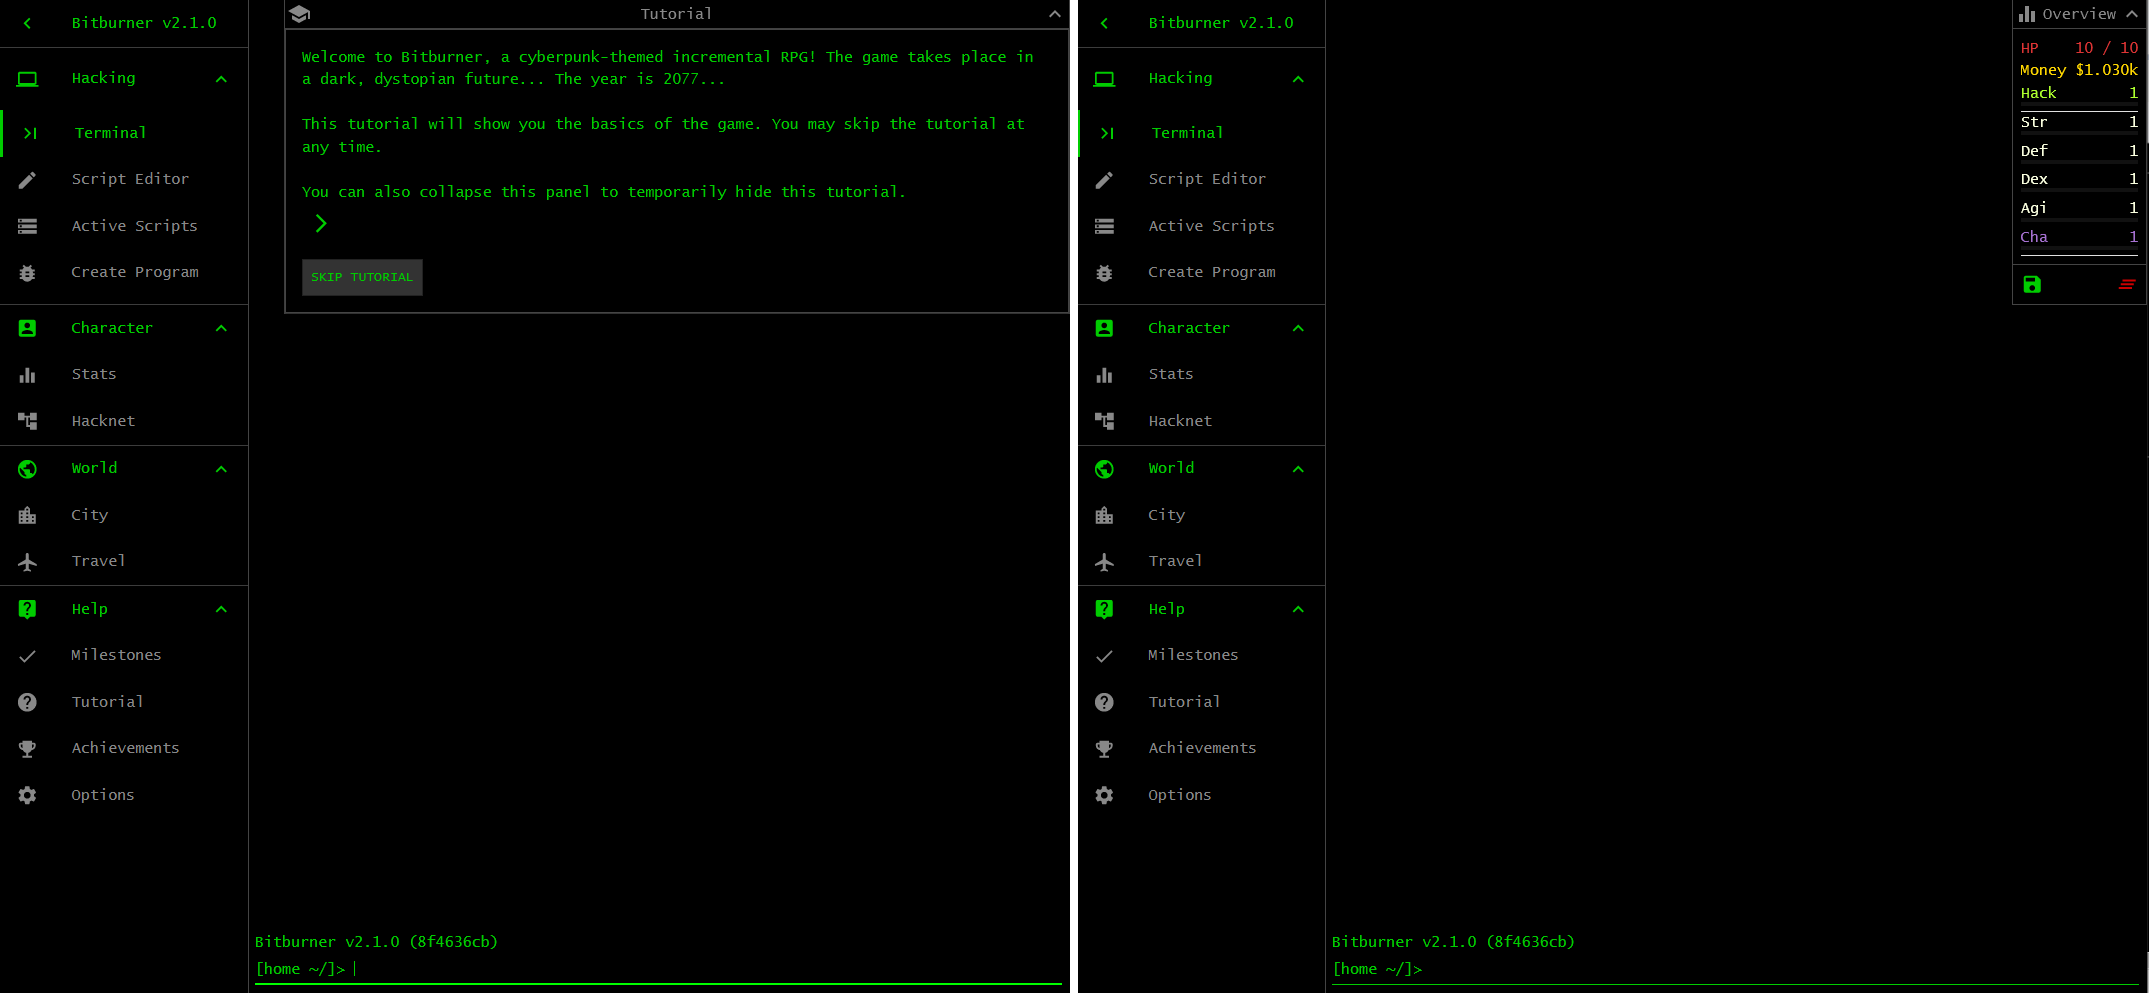Click Bitburner v2.1.0 title in left window
This screenshot has height=993, width=2149.
(x=144, y=23)
